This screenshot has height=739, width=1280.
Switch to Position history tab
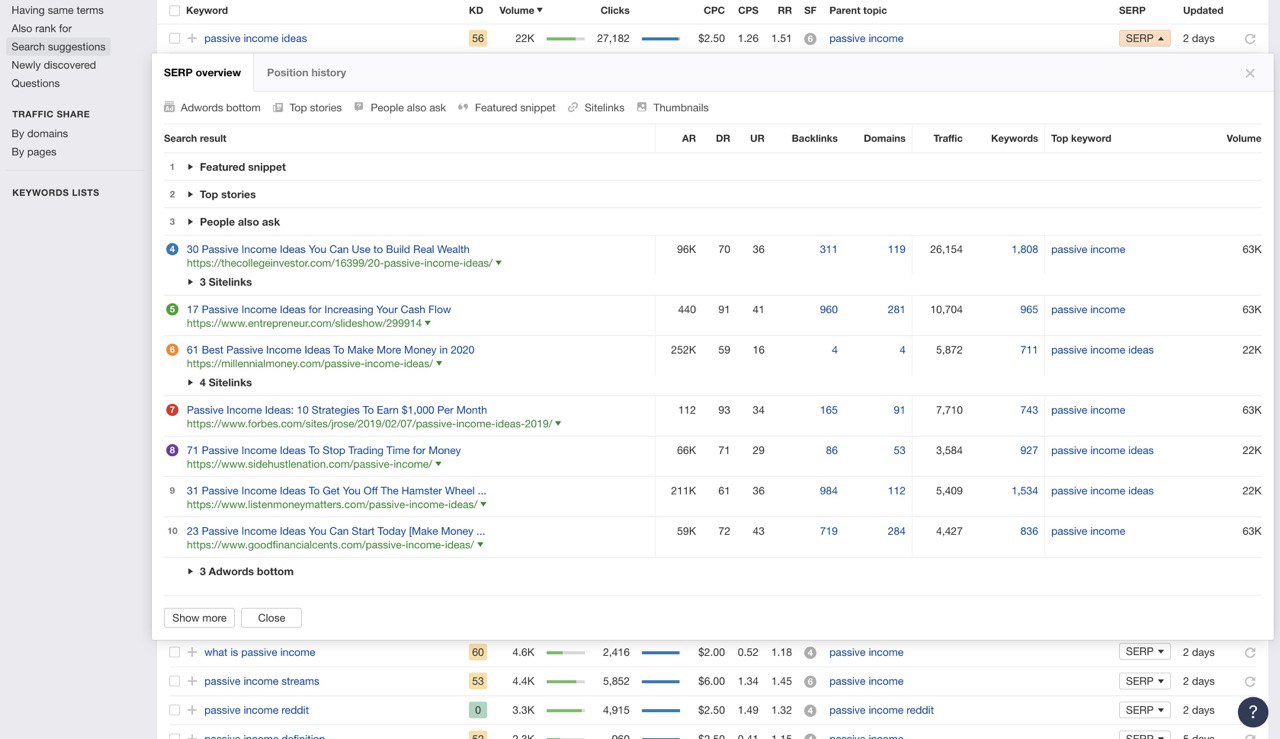pyautogui.click(x=306, y=73)
